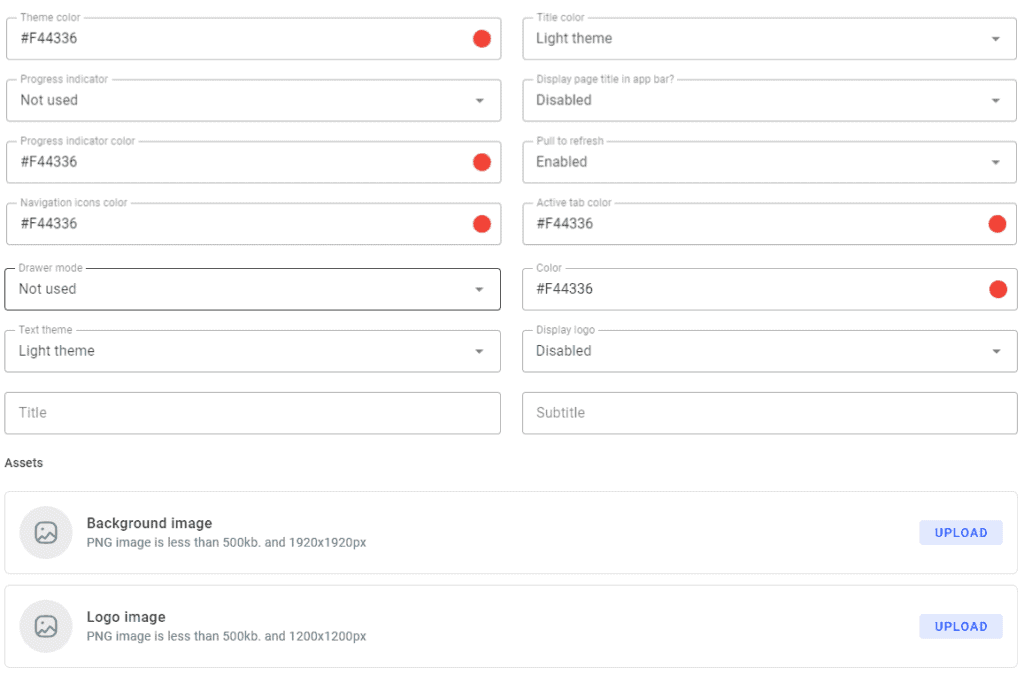Expand the Progress indicator dropdown
This screenshot has height=675, width=1024.
coord(479,100)
